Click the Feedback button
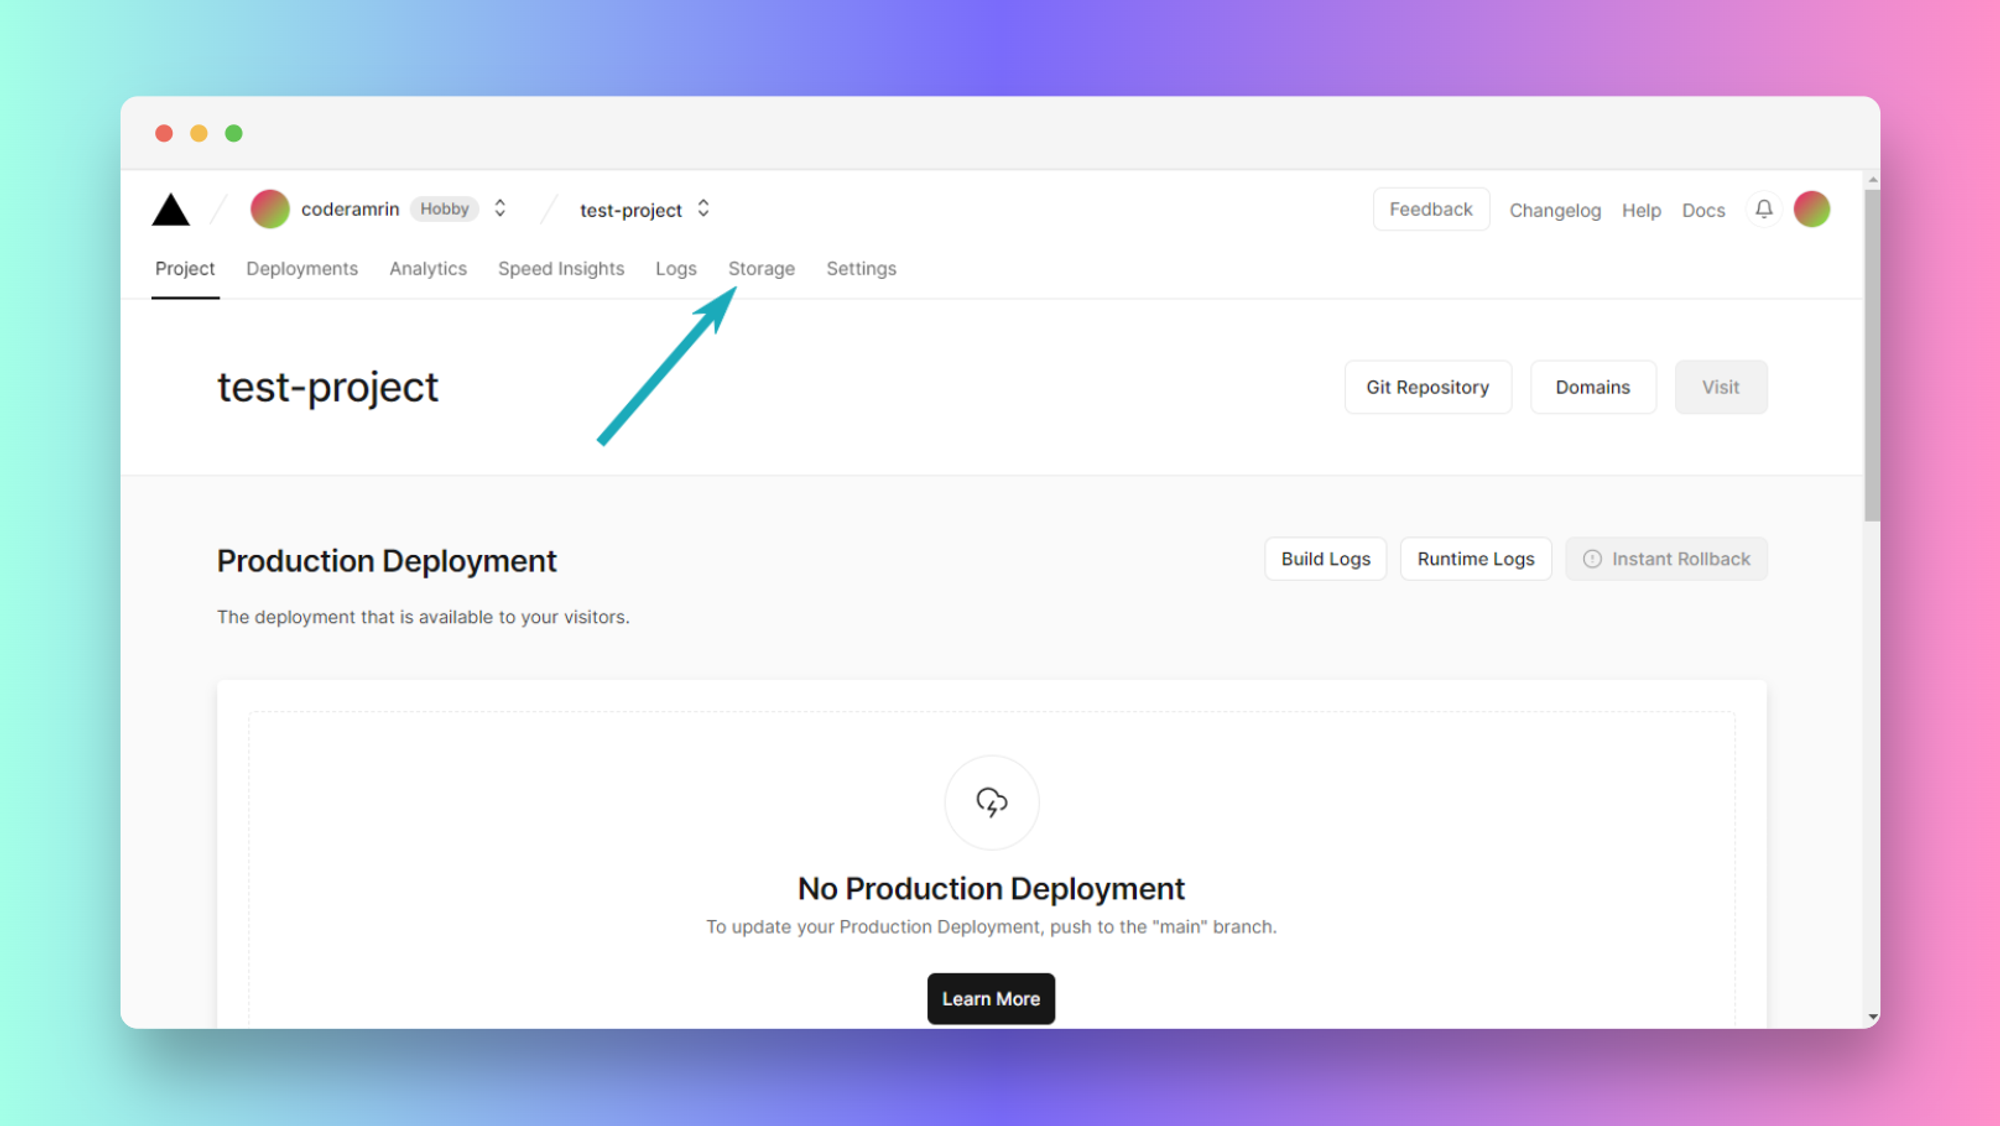The width and height of the screenshot is (2000, 1126). [1430, 209]
